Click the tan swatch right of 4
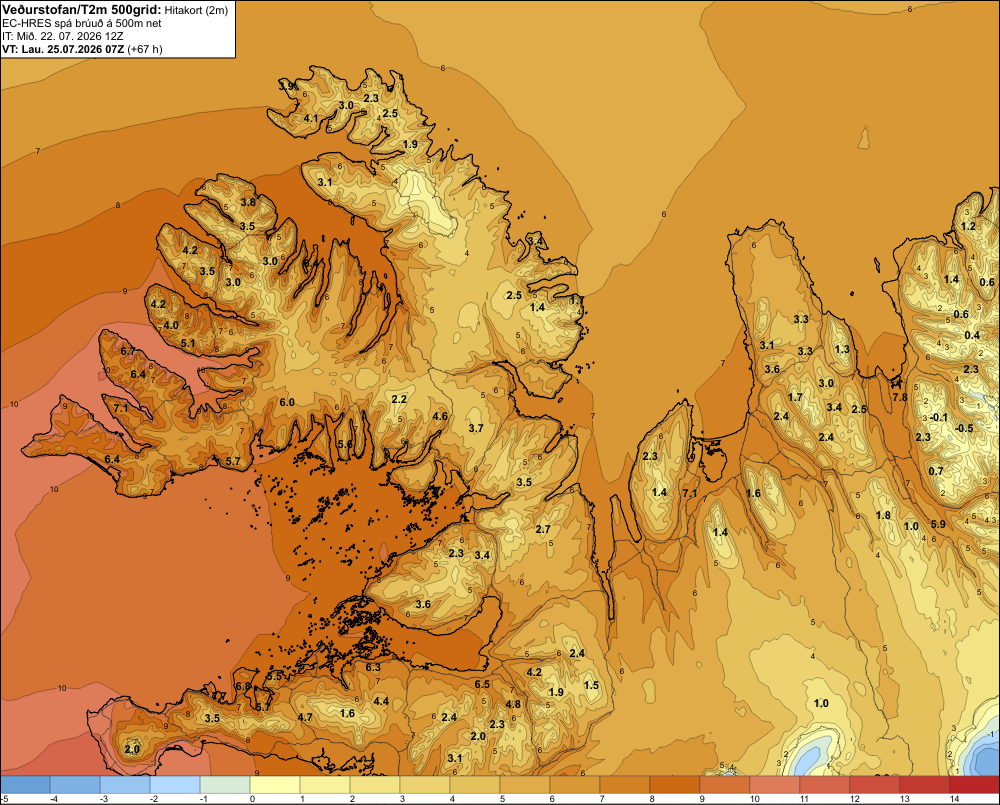Image resolution: width=1000 pixels, height=805 pixels. 474,784
